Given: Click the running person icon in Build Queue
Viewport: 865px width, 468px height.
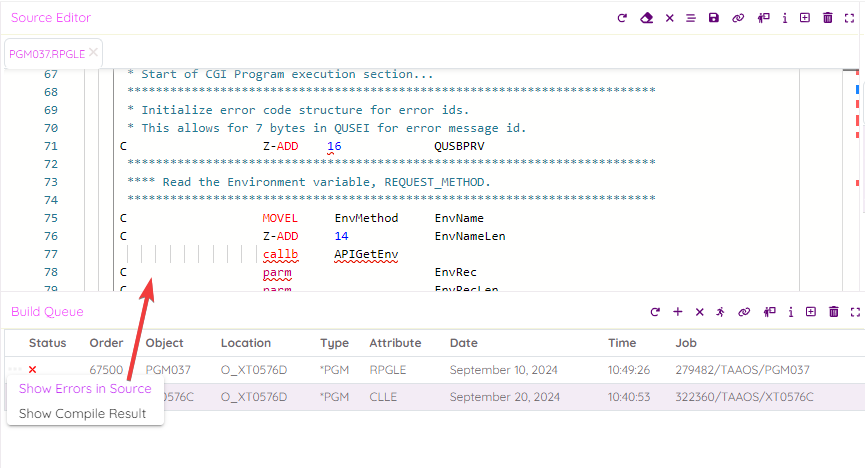Looking at the screenshot, I should click(721, 312).
